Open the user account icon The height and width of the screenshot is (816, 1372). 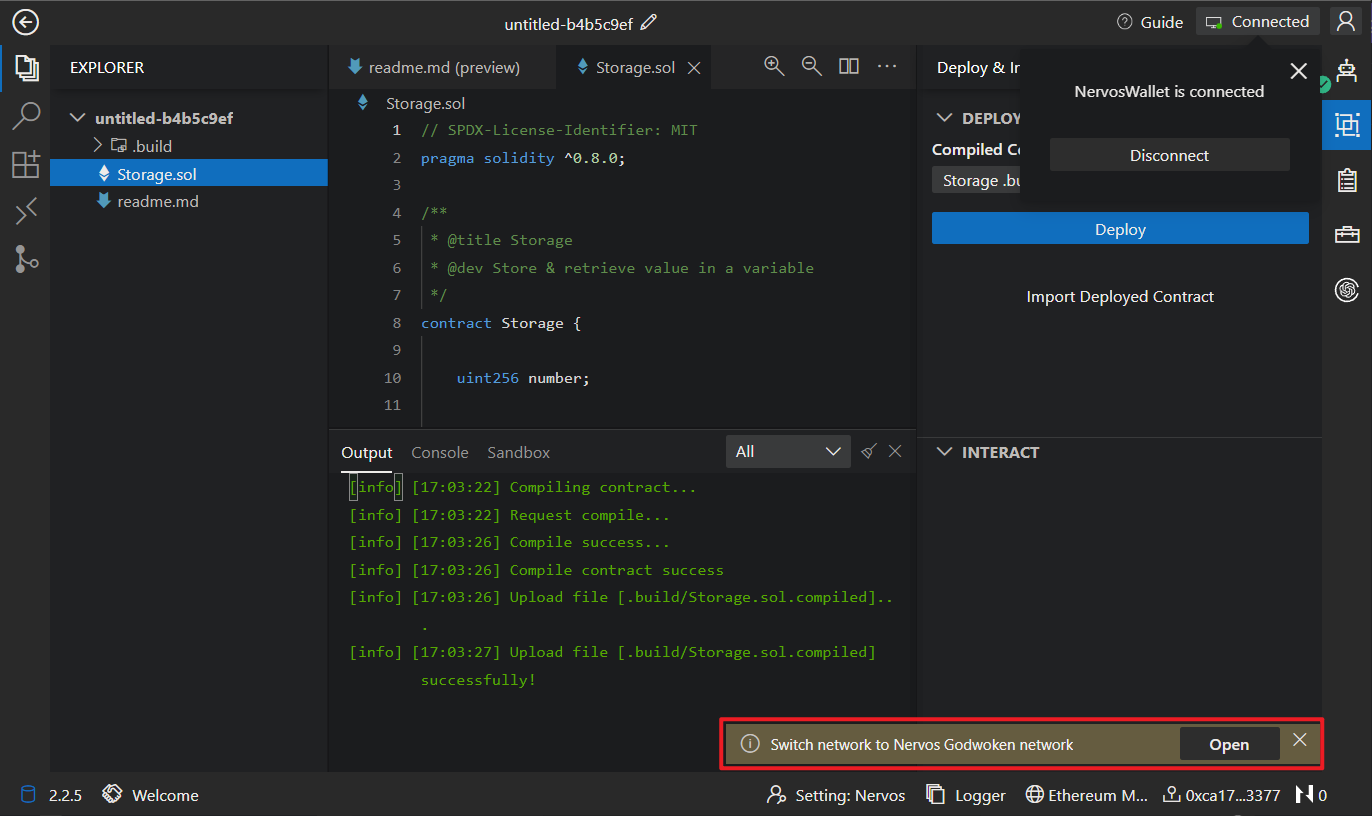coord(1346,22)
